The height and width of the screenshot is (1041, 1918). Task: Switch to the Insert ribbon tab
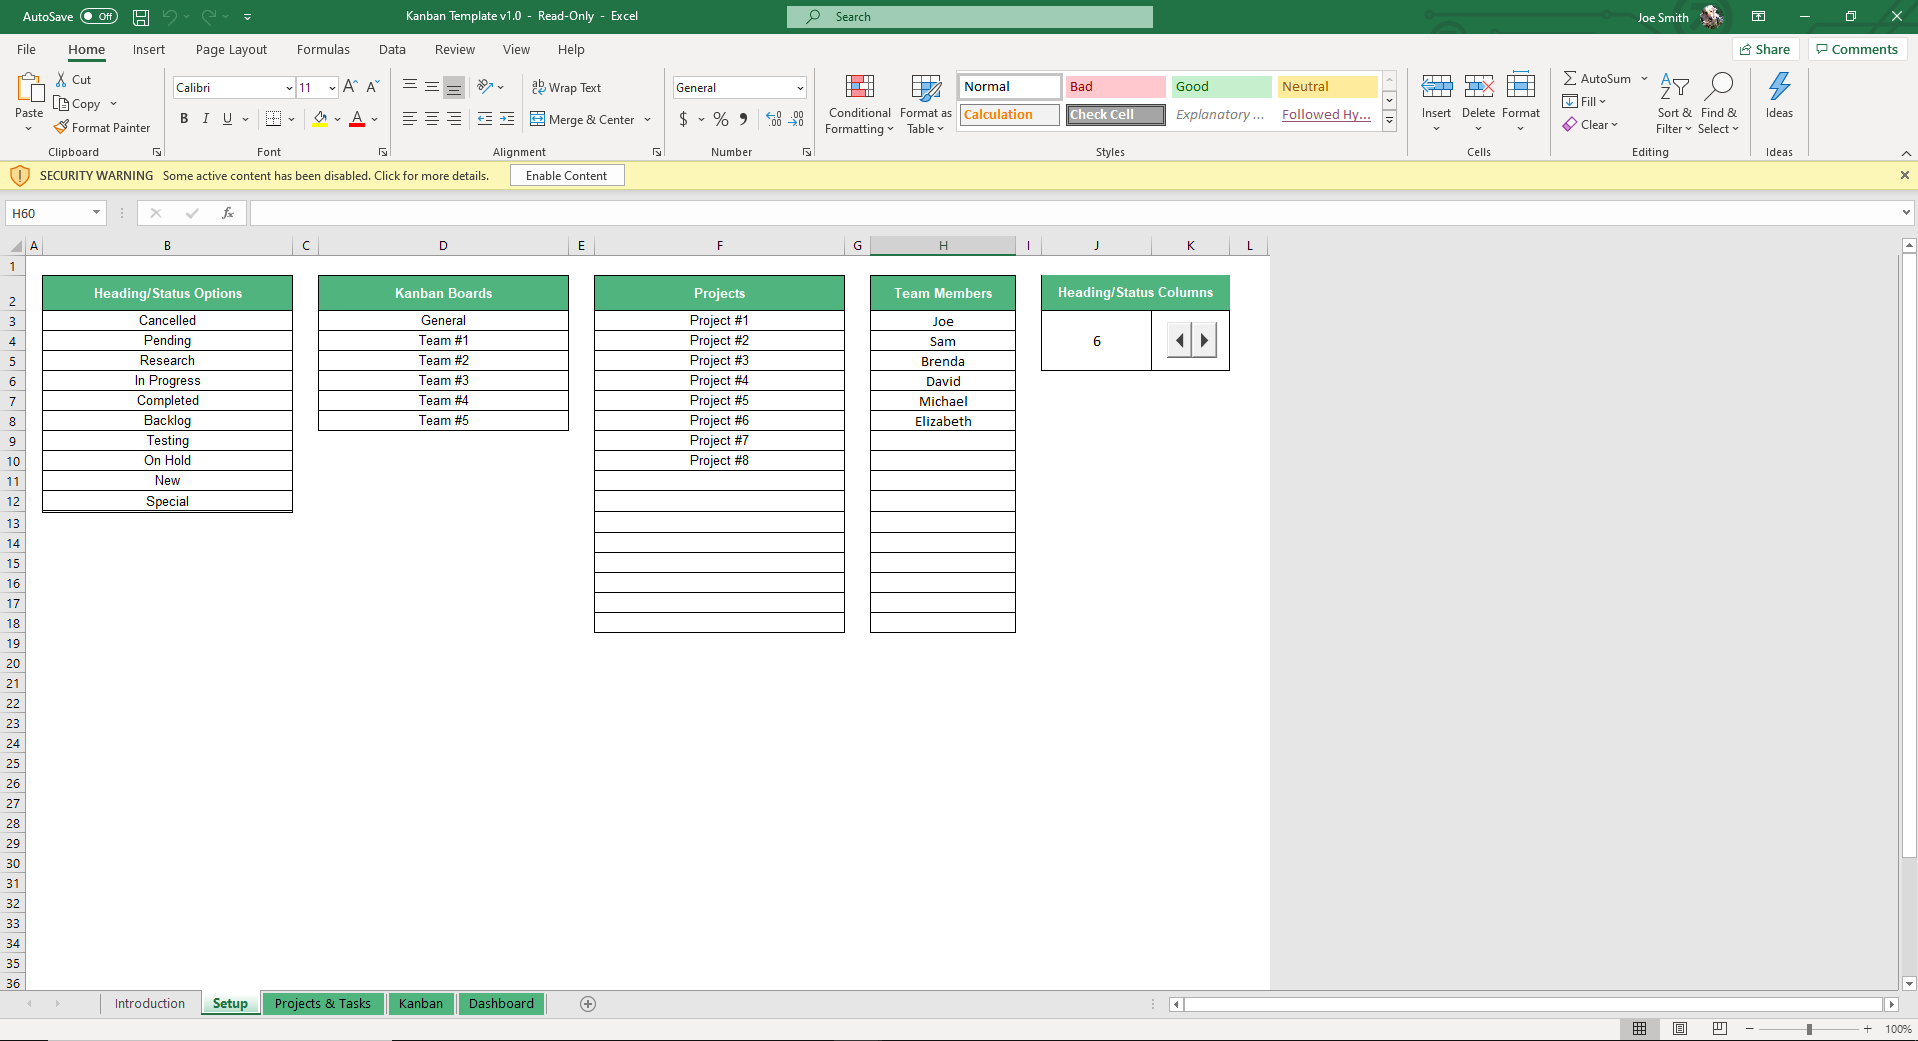tap(149, 50)
